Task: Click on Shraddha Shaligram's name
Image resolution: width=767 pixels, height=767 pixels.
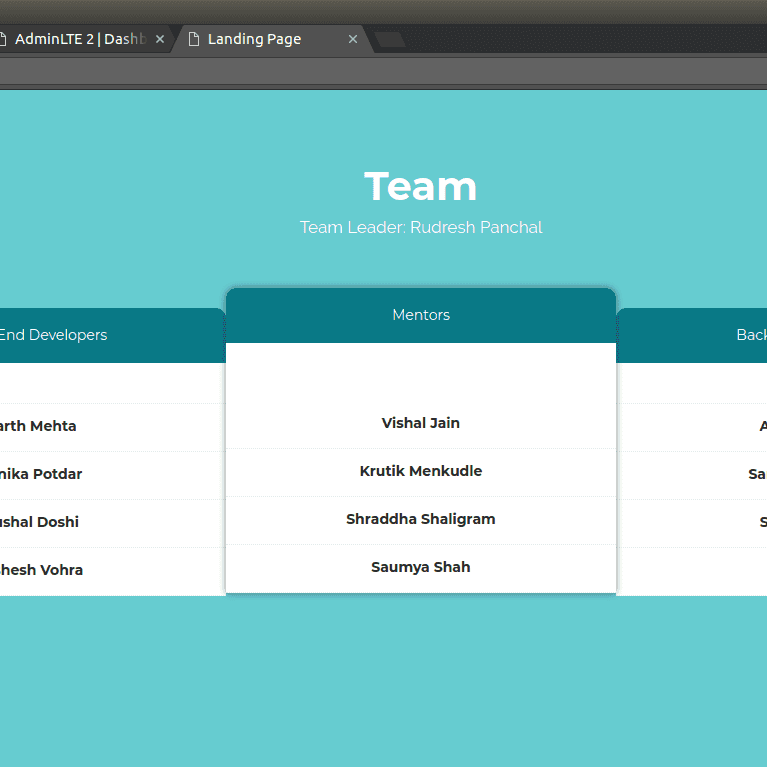Action: click(421, 519)
